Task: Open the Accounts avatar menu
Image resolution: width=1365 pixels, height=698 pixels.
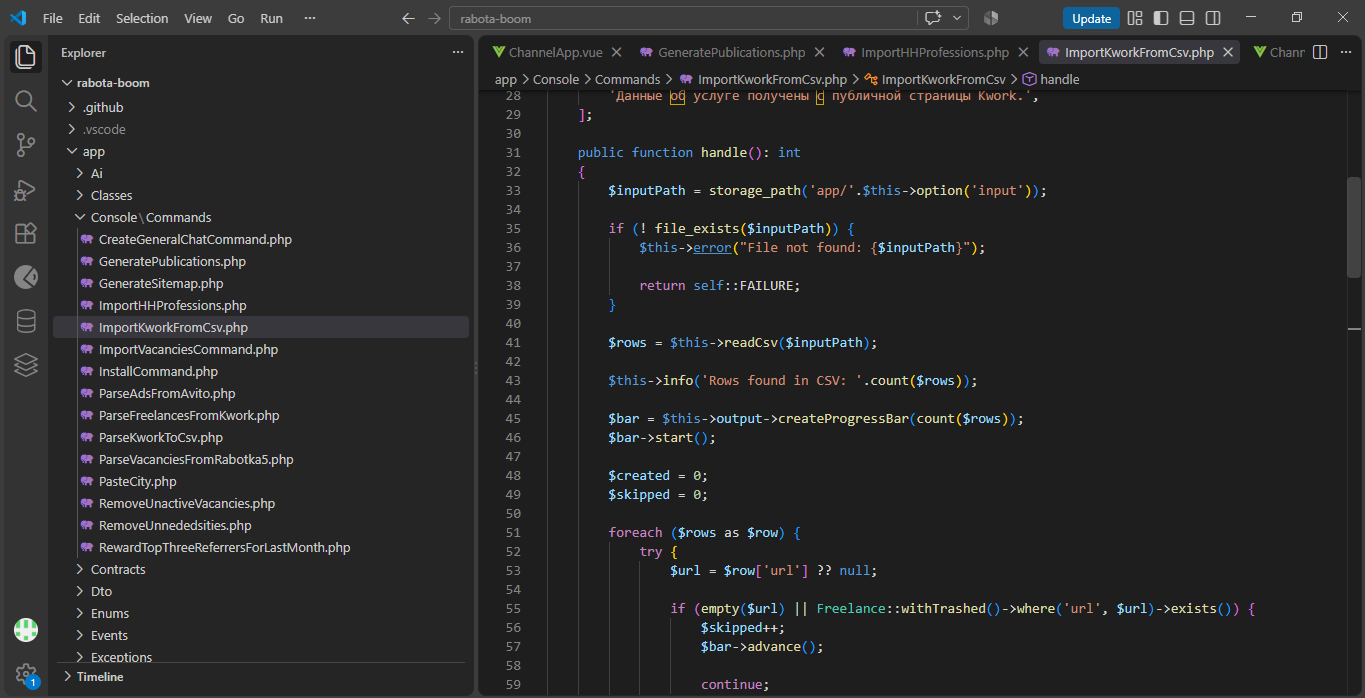Action: point(26,630)
